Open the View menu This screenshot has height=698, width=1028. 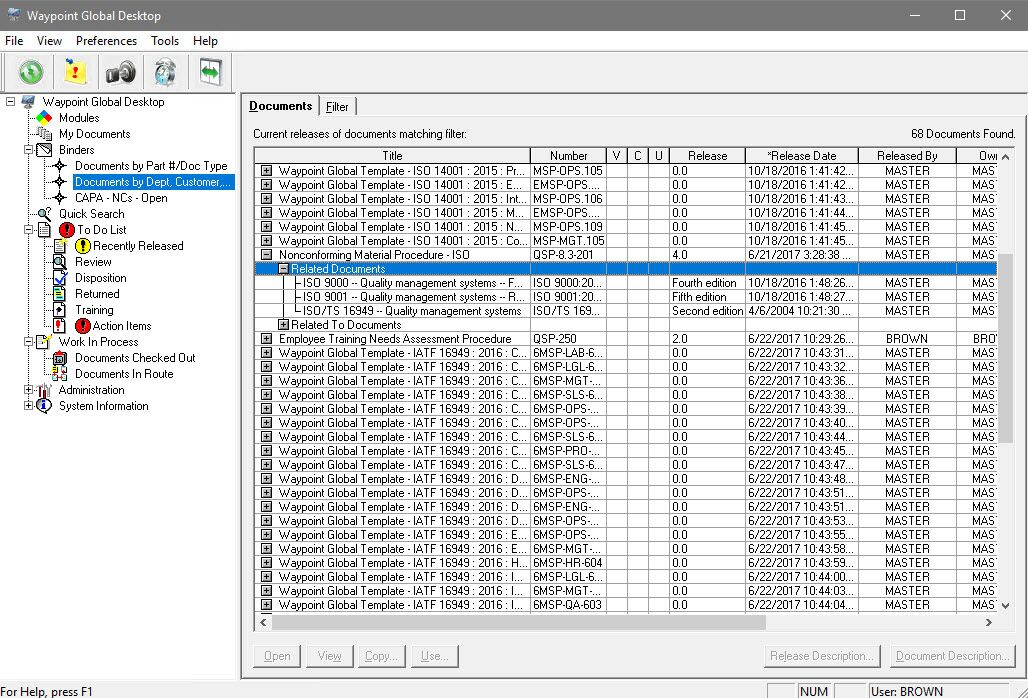(49, 41)
